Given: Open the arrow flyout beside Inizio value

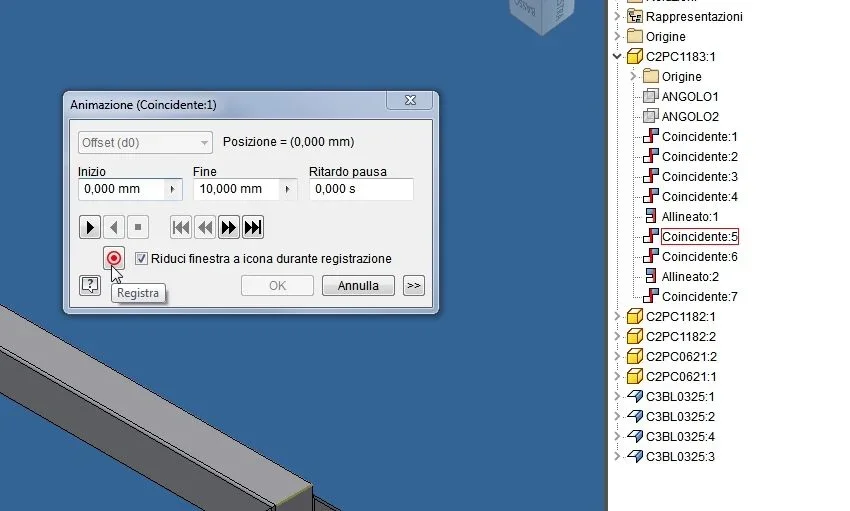Looking at the screenshot, I should (172, 189).
